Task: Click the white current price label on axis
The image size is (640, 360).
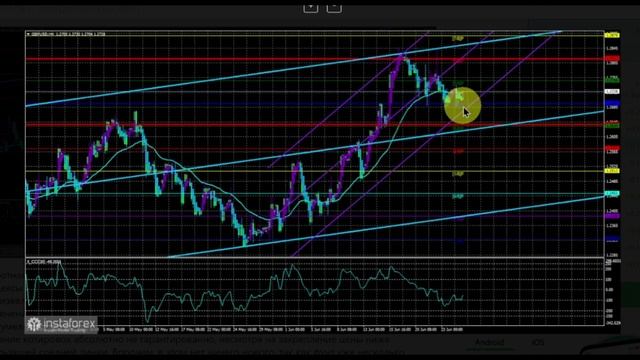Action: [x=612, y=91]
